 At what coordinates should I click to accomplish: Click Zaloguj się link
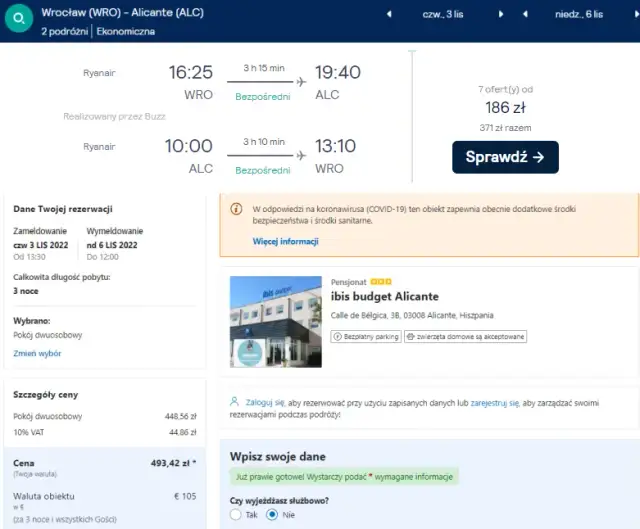(x=264, y=403)
